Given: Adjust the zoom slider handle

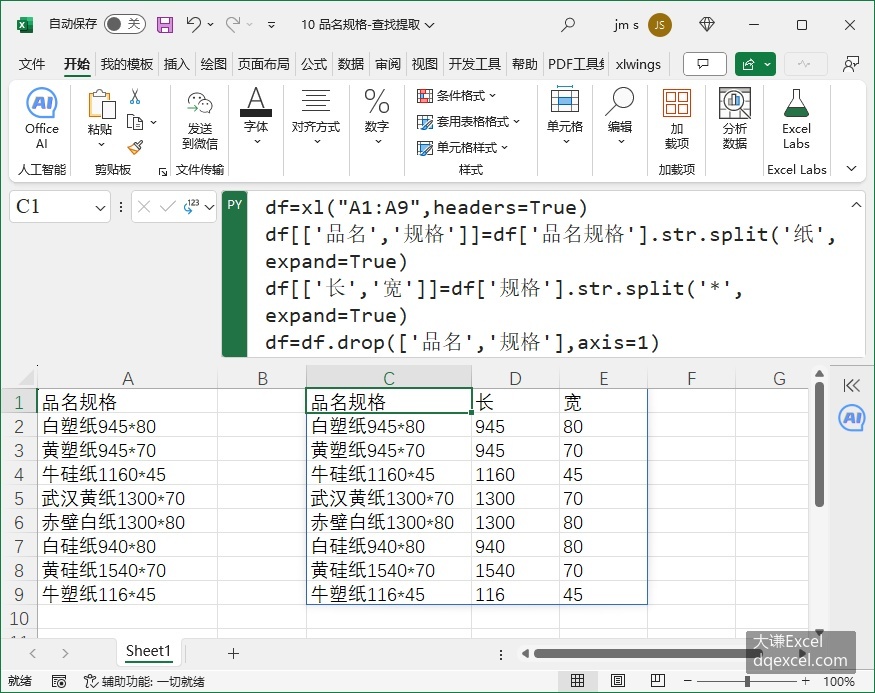Looking at the screenshot, I should point(747,681).
